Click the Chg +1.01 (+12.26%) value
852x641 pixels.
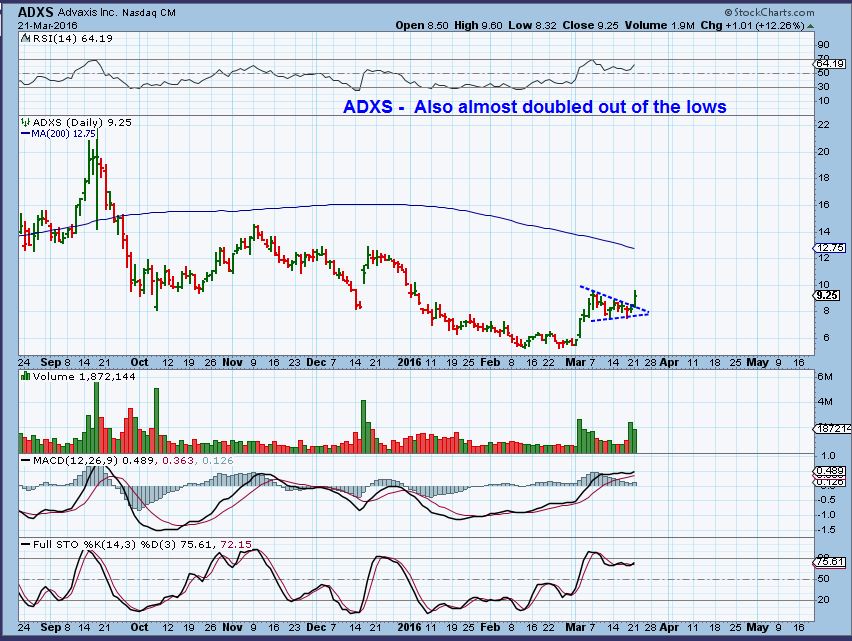(752, 26)
